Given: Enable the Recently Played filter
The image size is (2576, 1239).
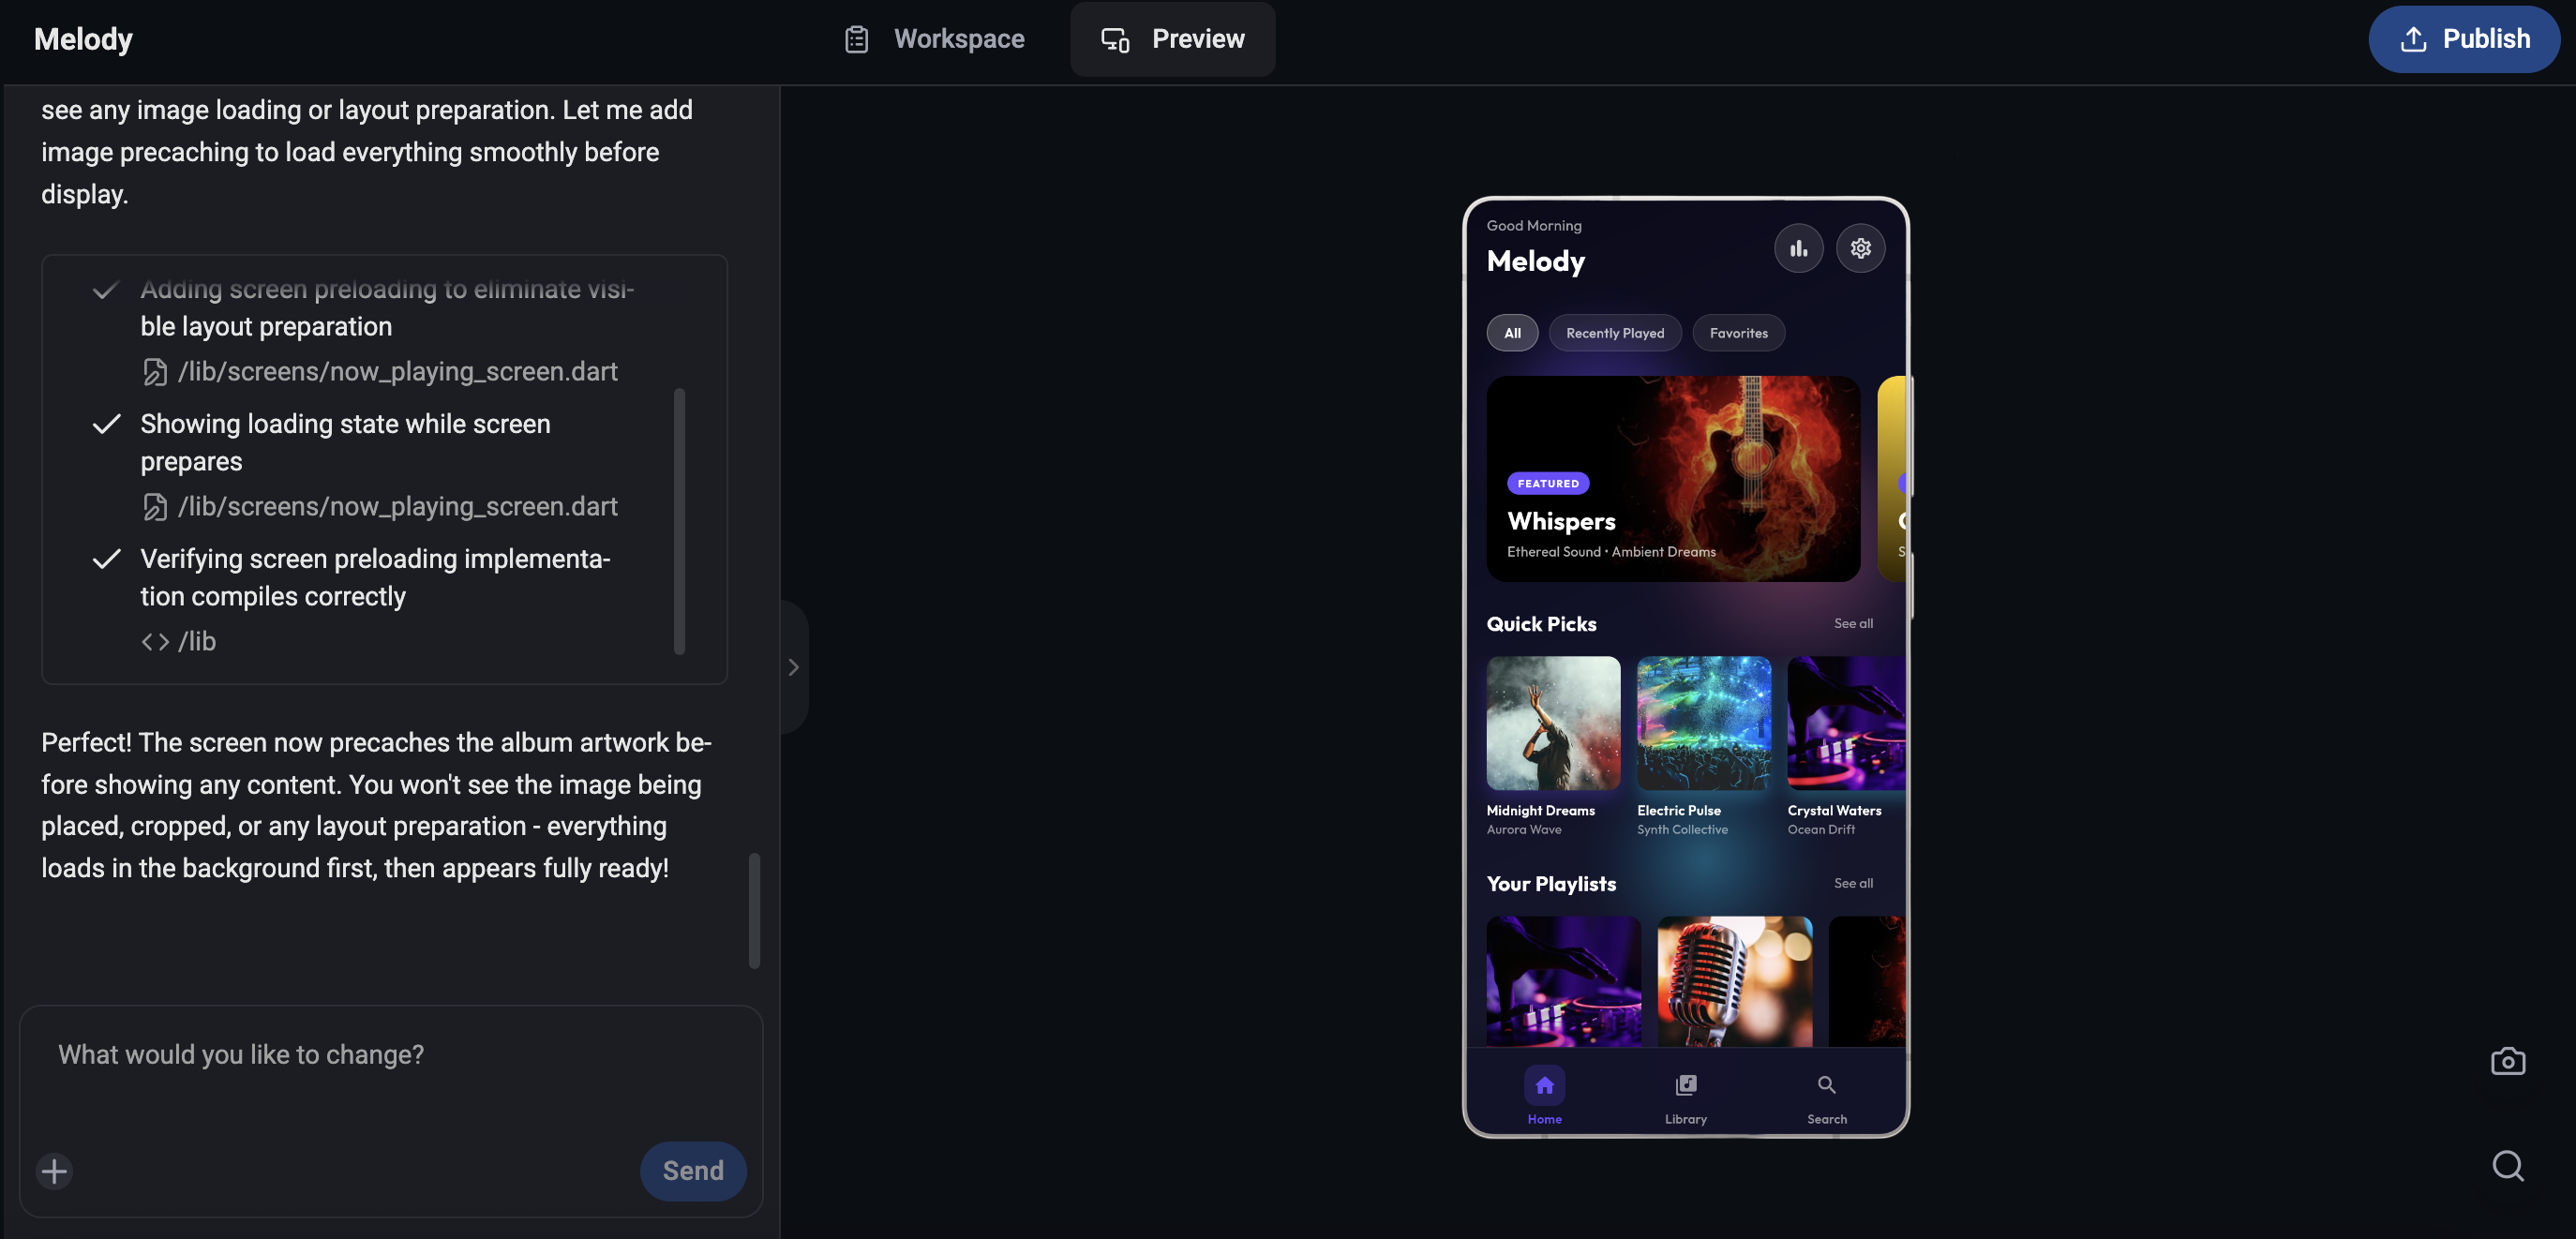Looking at the screenshot, I should (x=1614, y=333).
